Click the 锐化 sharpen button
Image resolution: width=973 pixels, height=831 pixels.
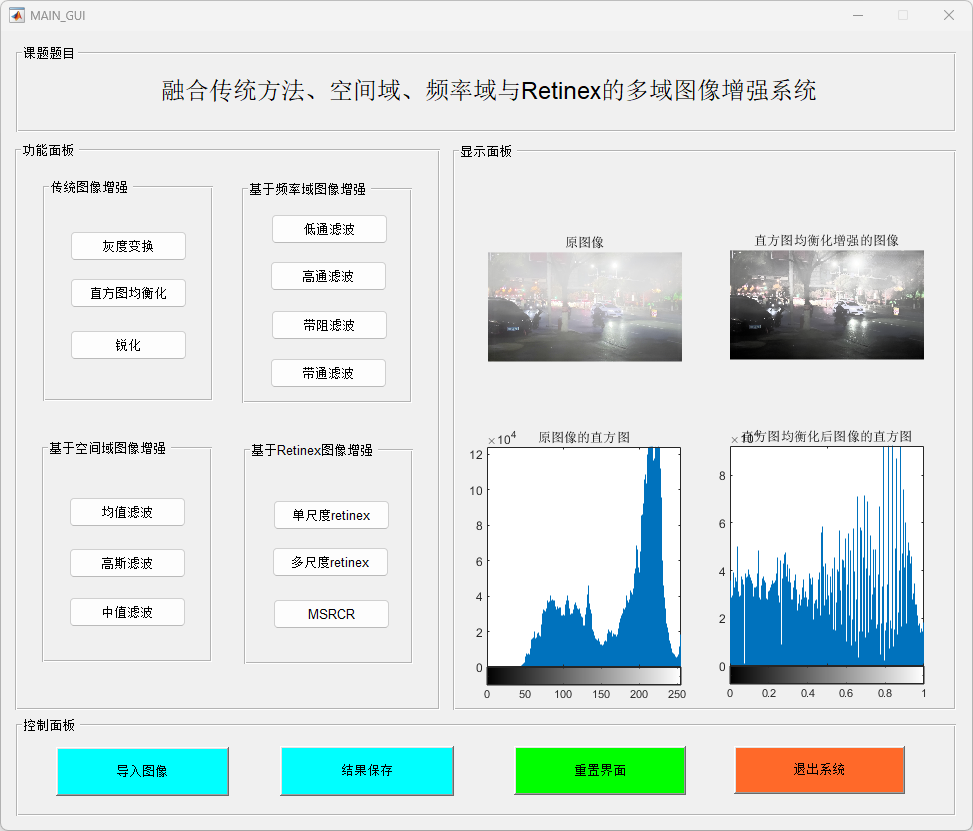128,345
